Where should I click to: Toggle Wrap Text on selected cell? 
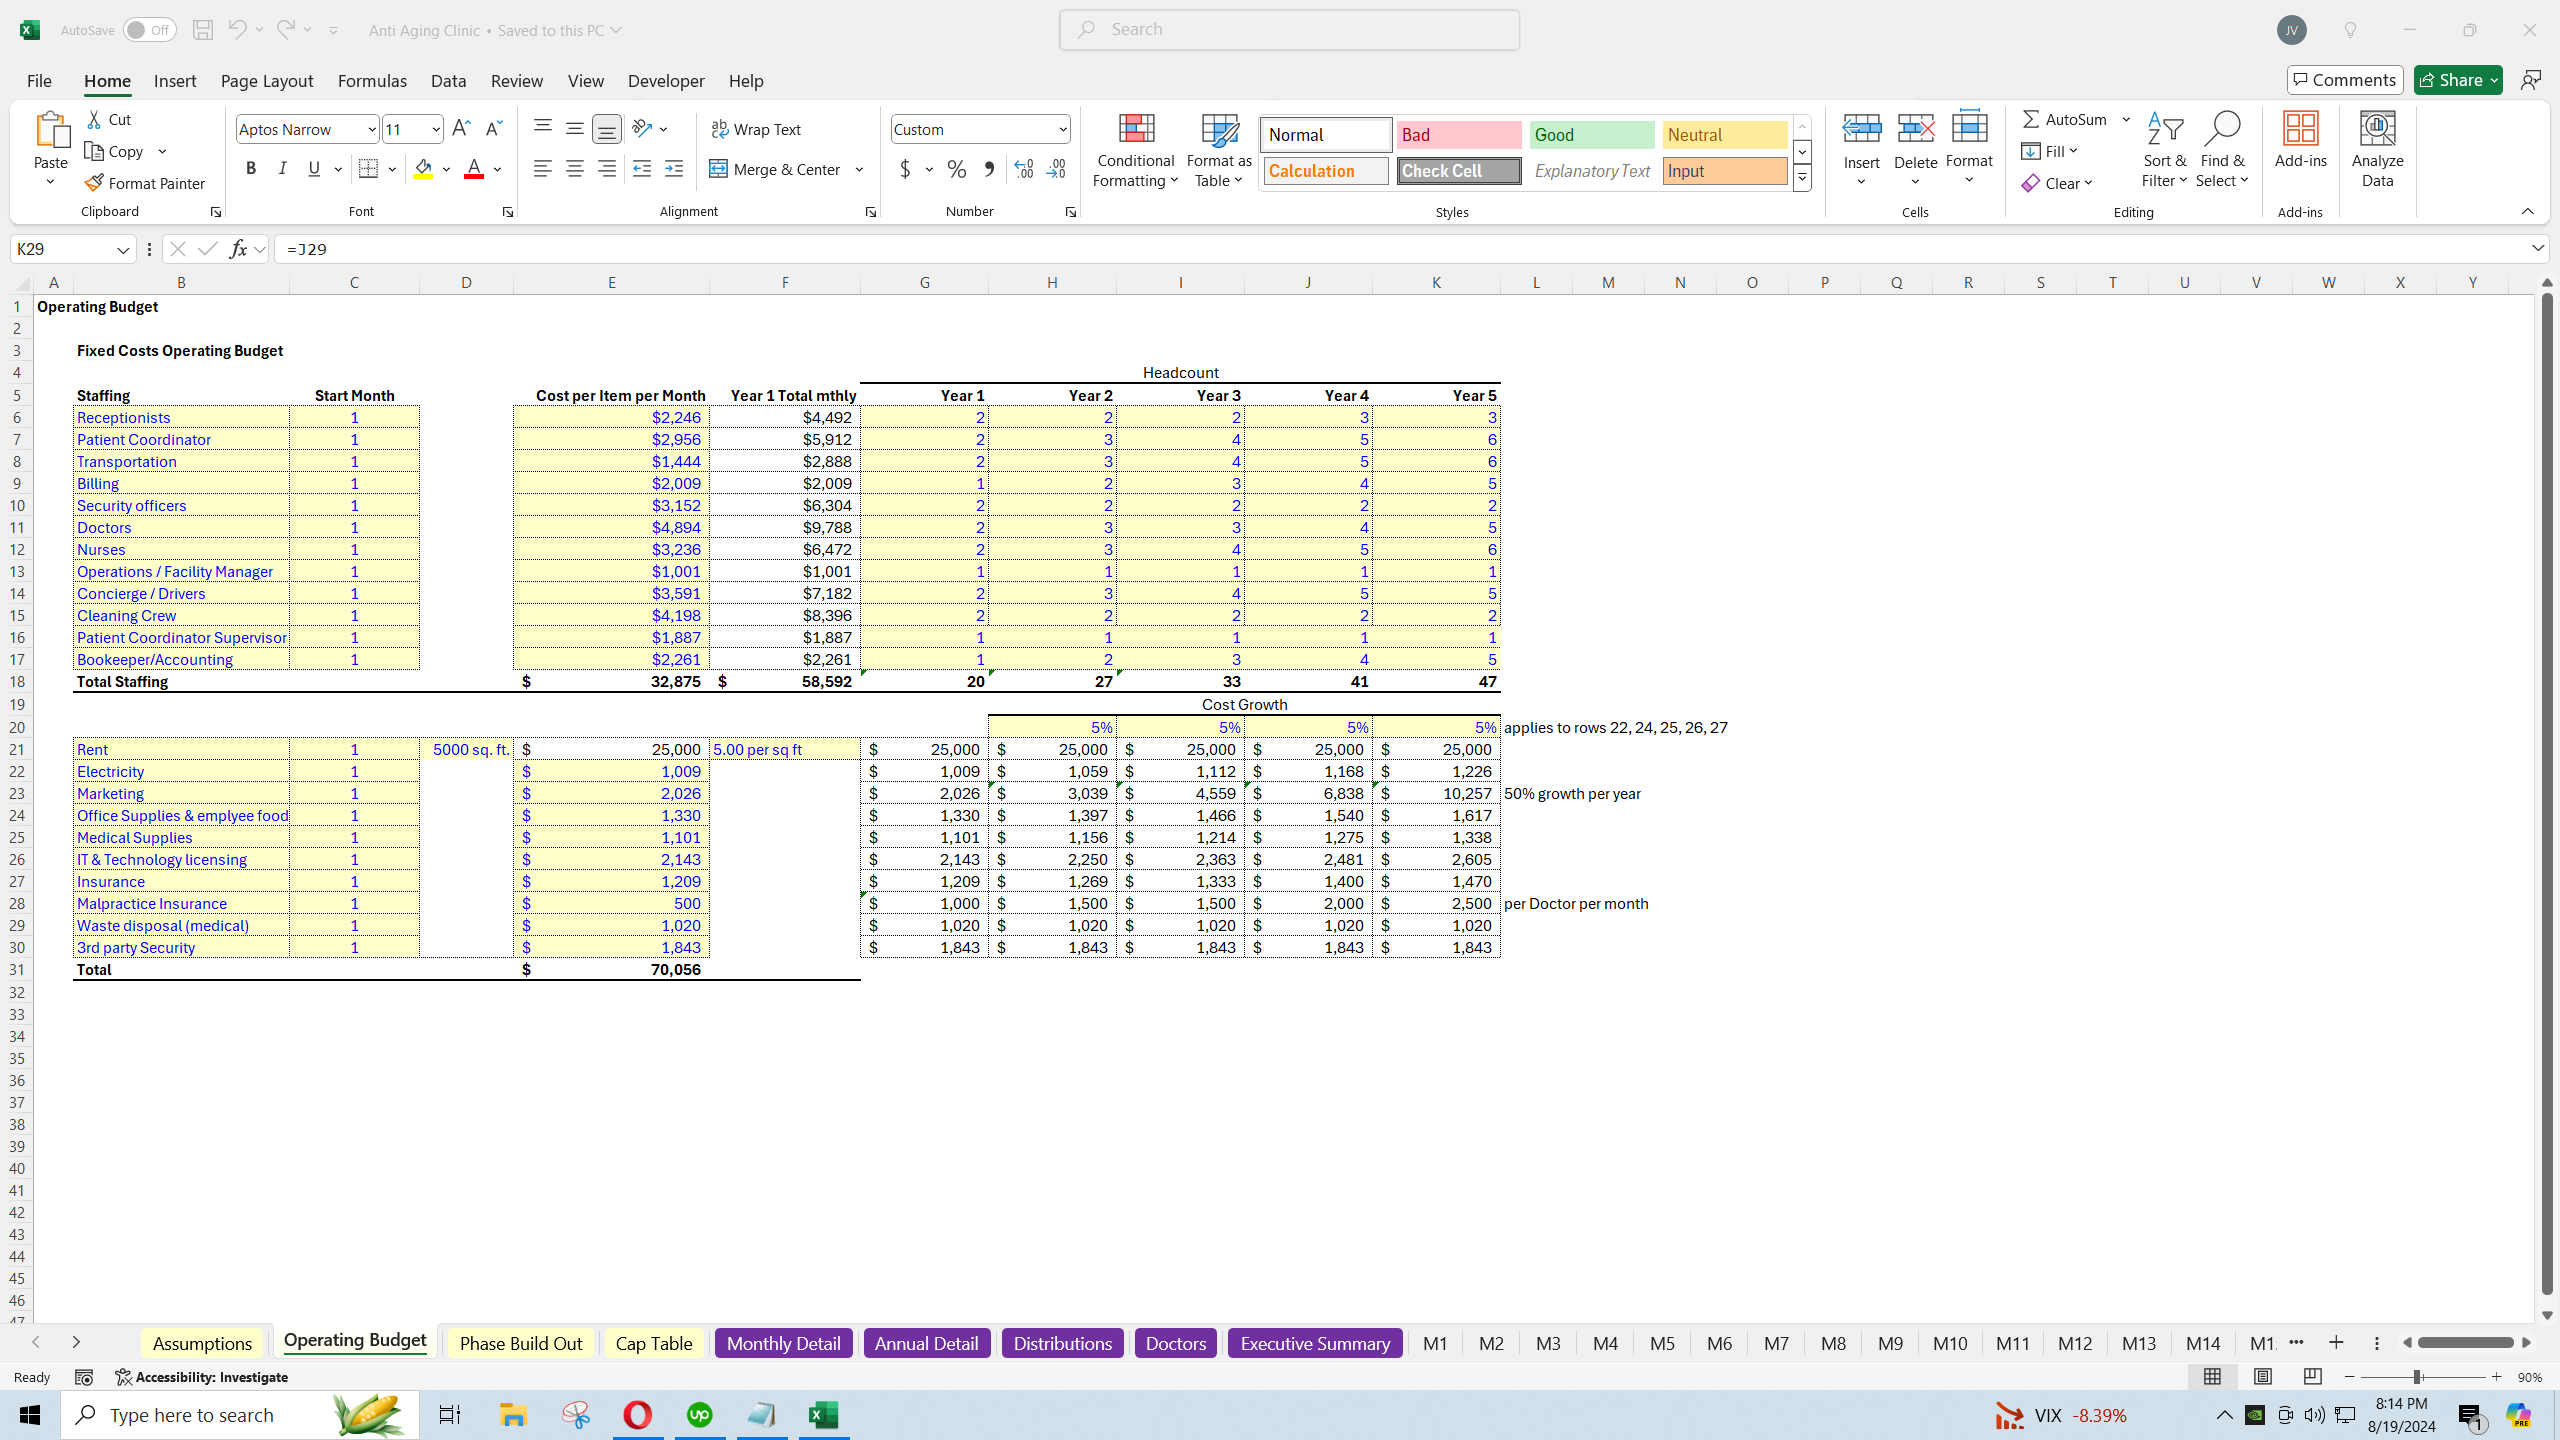[756, 129]
